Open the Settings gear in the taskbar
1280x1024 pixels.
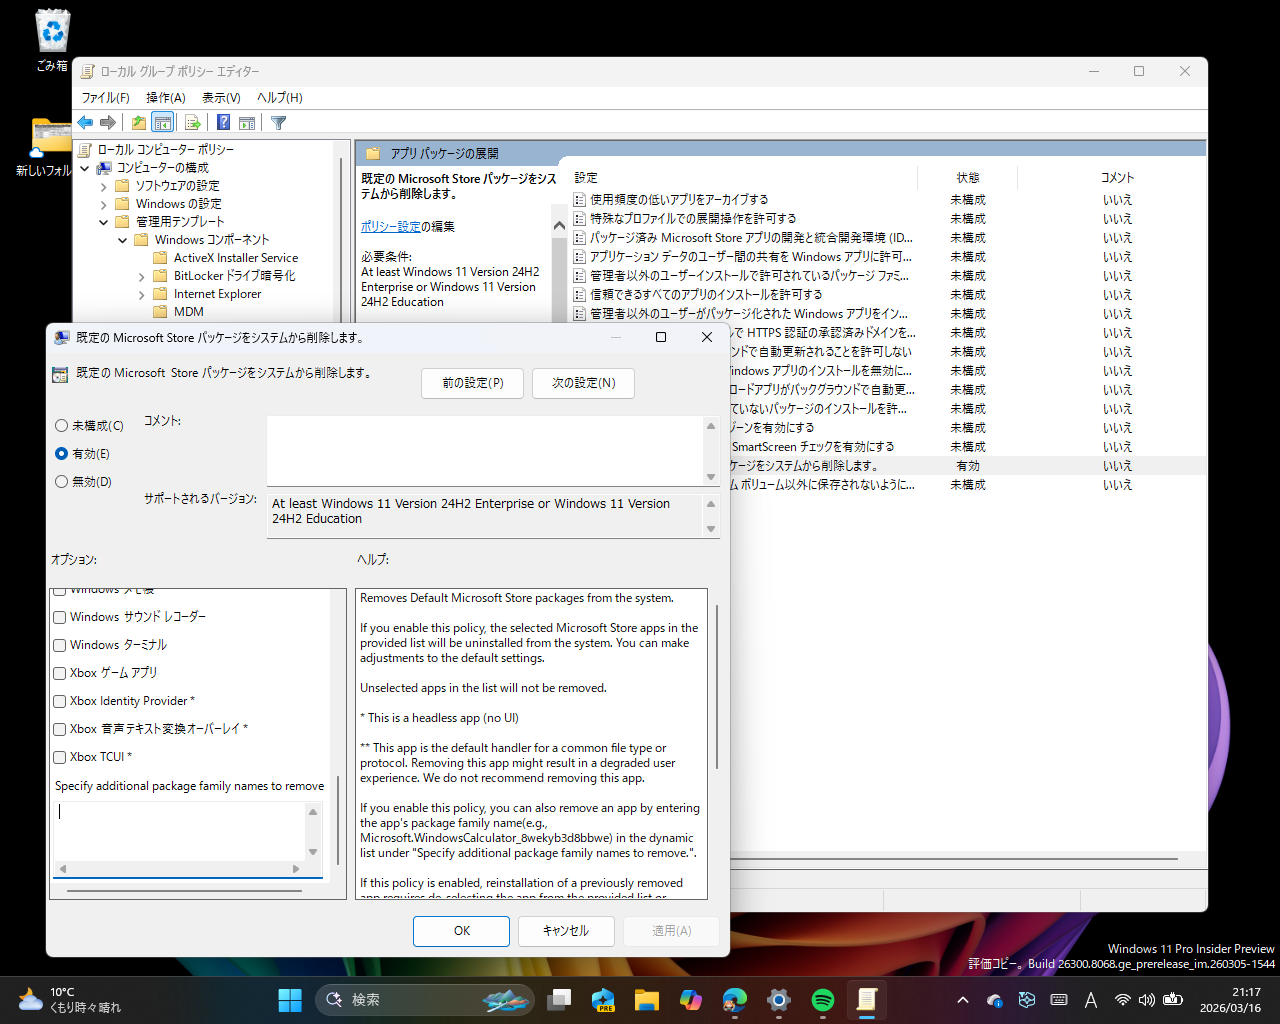coord(779,1000)
